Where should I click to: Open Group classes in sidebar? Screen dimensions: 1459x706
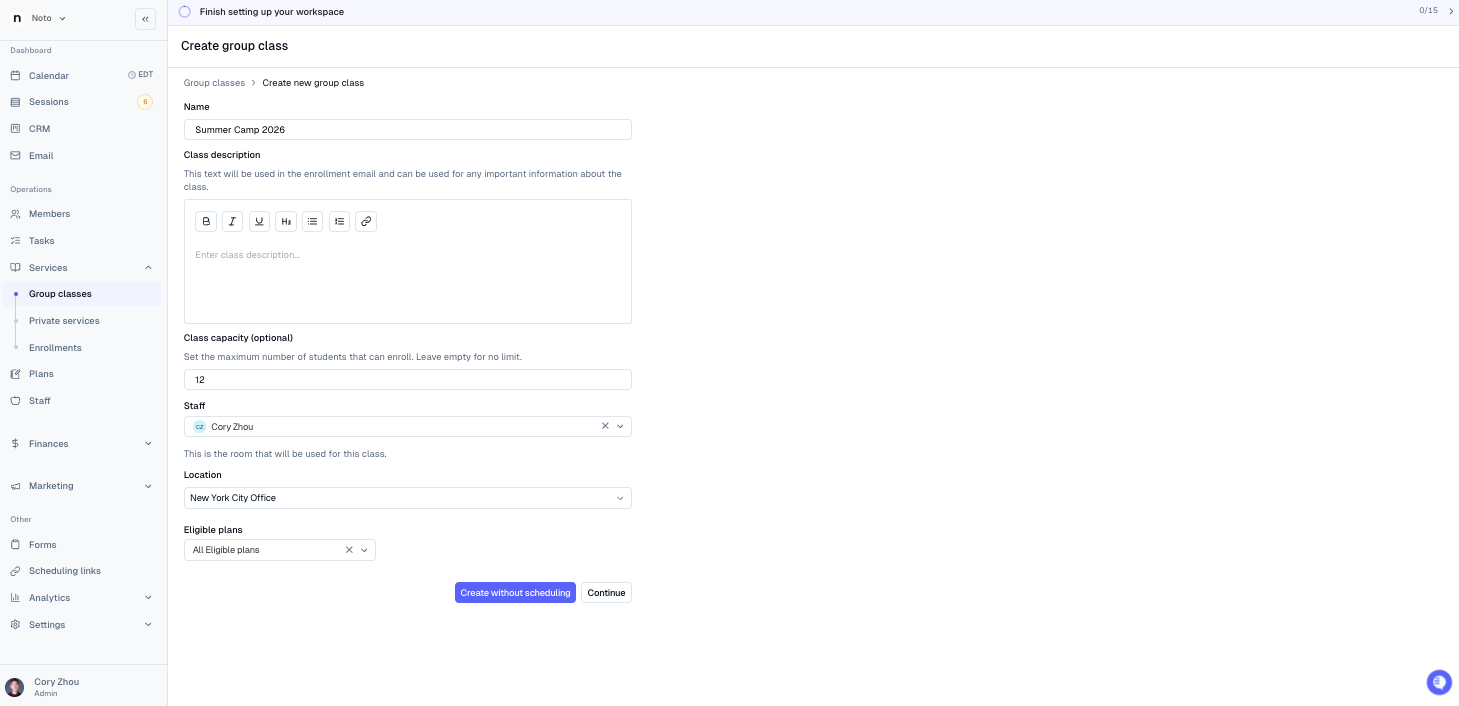81,294
